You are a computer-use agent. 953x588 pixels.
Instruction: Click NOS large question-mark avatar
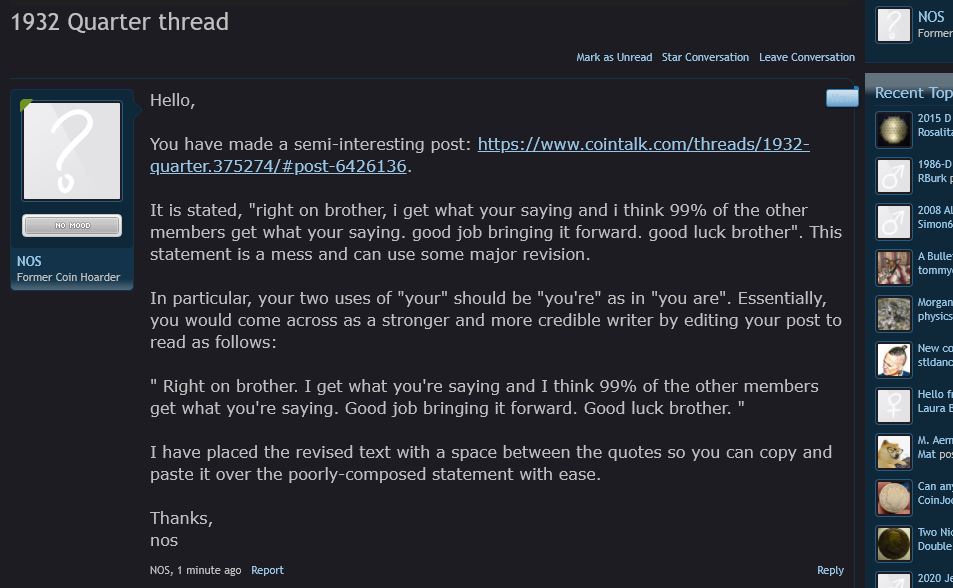[72, 151]
